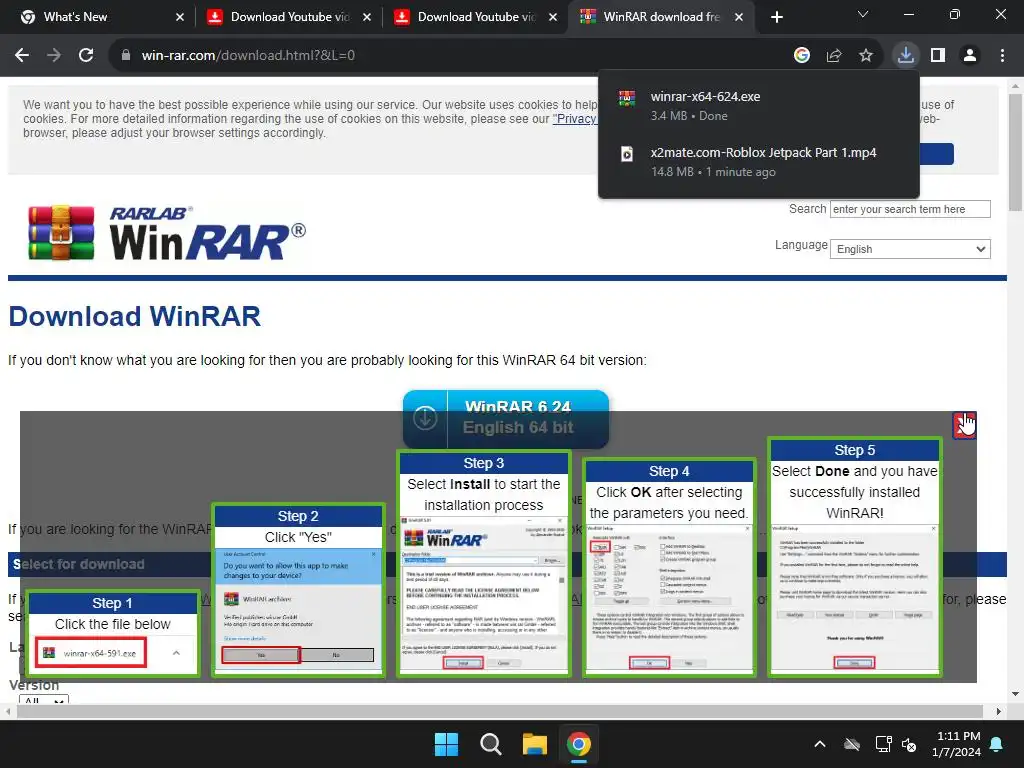Screen dimensions: 1024x768
Task: Close the WinRAR download tab
Action: pos(739,17)
